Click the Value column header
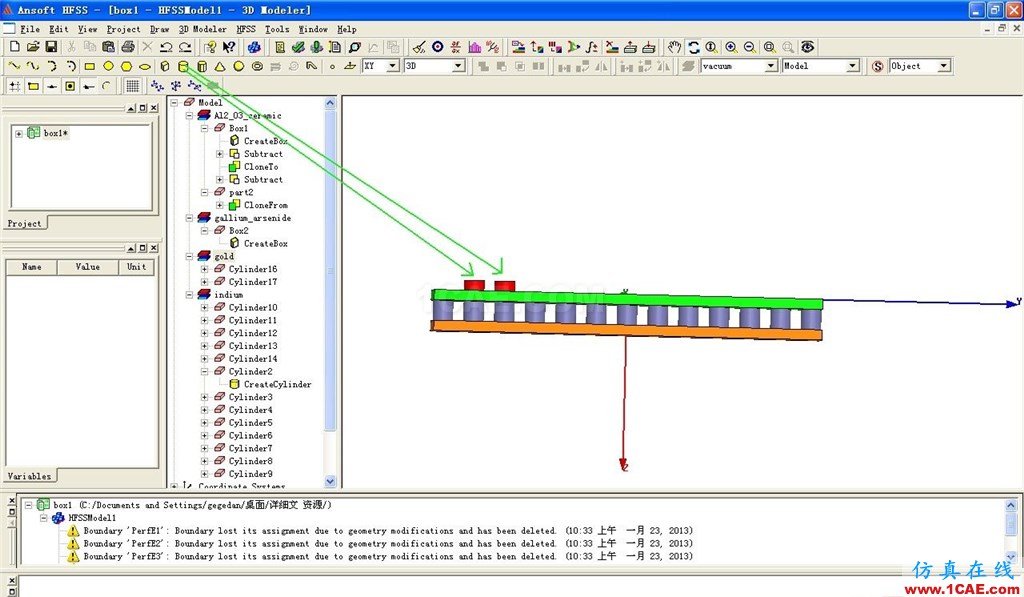Image resolution: width=1024 pixels, height=597 pixels. click(x=88, y=266)
